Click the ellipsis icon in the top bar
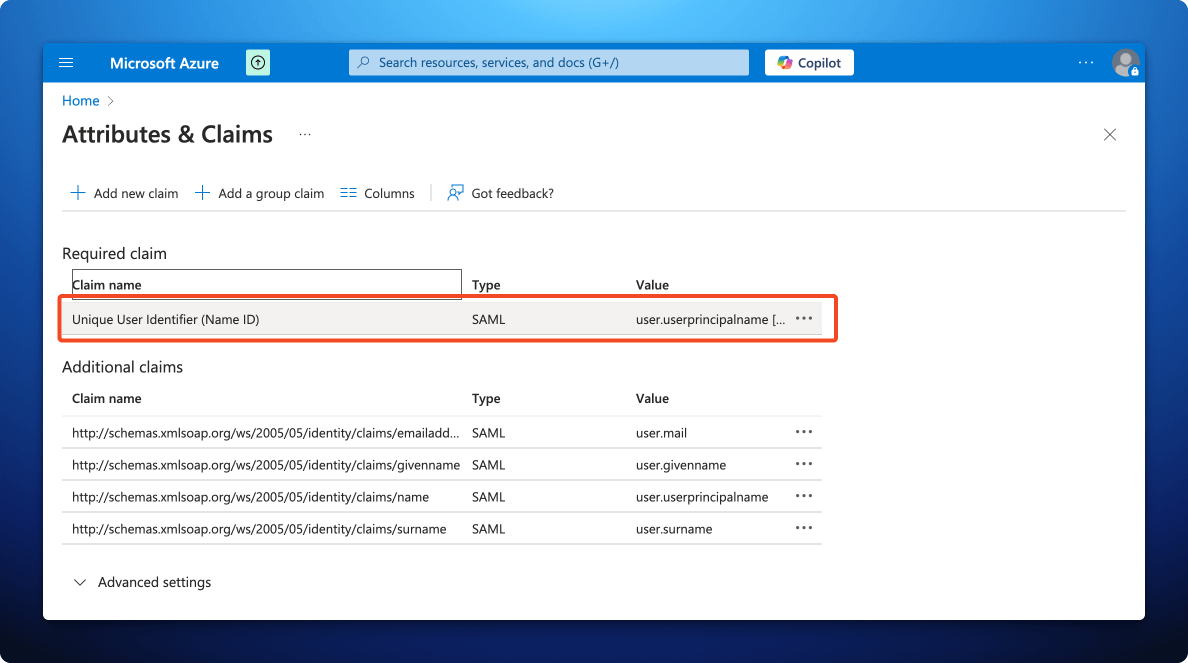This screenshot has width=1188, height=663. (1085, 62)
